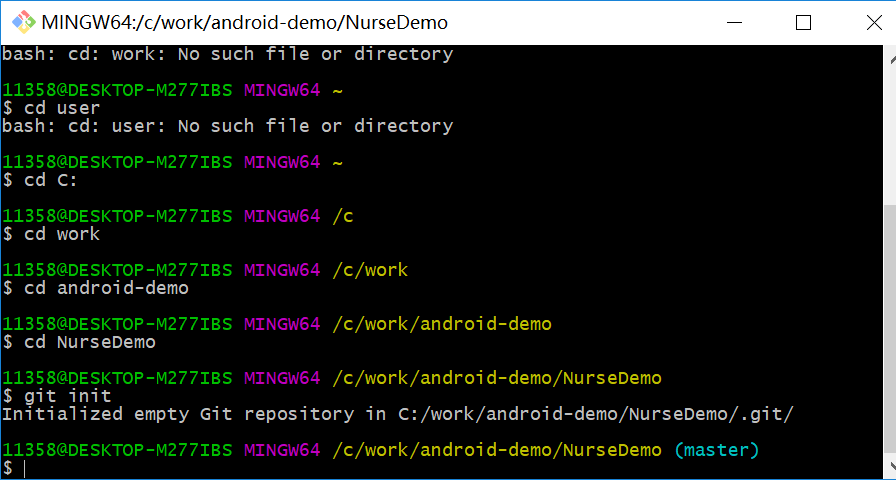Viewport: 896px width, 480px height.
Task: Click the Git Bash icon in title bar
Action: pos(24,22)
